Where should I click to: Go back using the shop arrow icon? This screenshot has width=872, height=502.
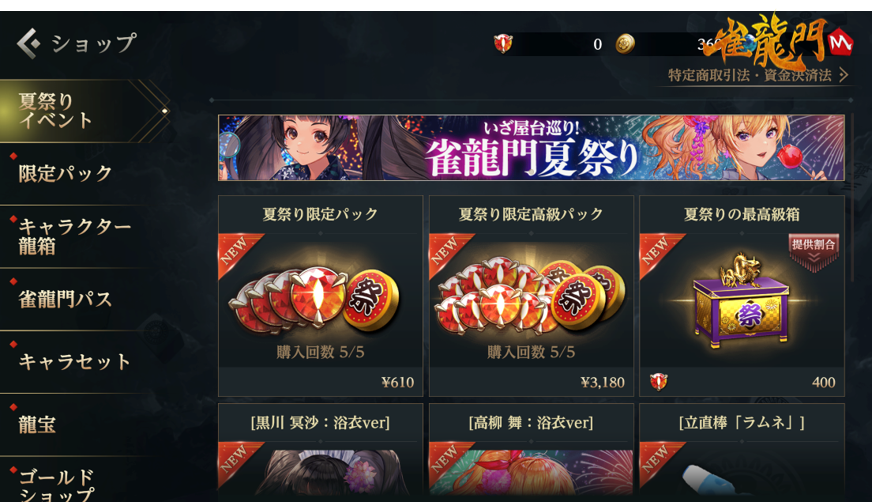[x=28, y=43]
